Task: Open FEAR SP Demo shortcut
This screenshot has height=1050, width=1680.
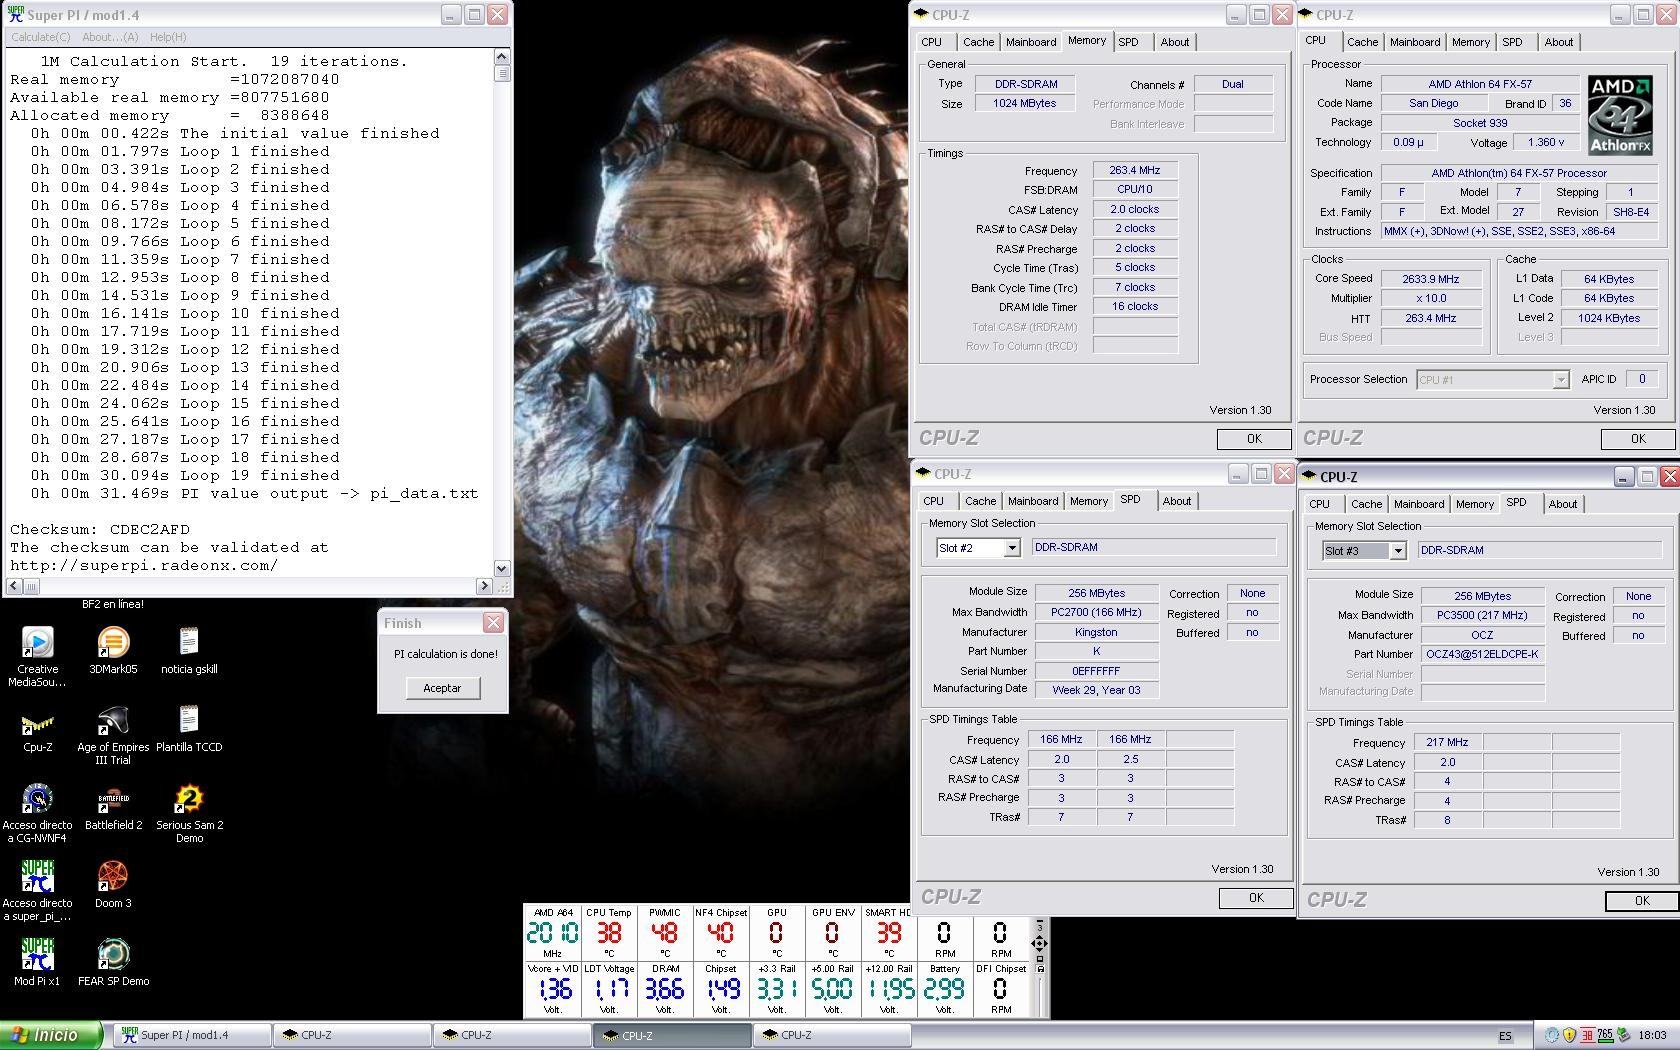Action: pyautogui.click(x=113, y=955)
